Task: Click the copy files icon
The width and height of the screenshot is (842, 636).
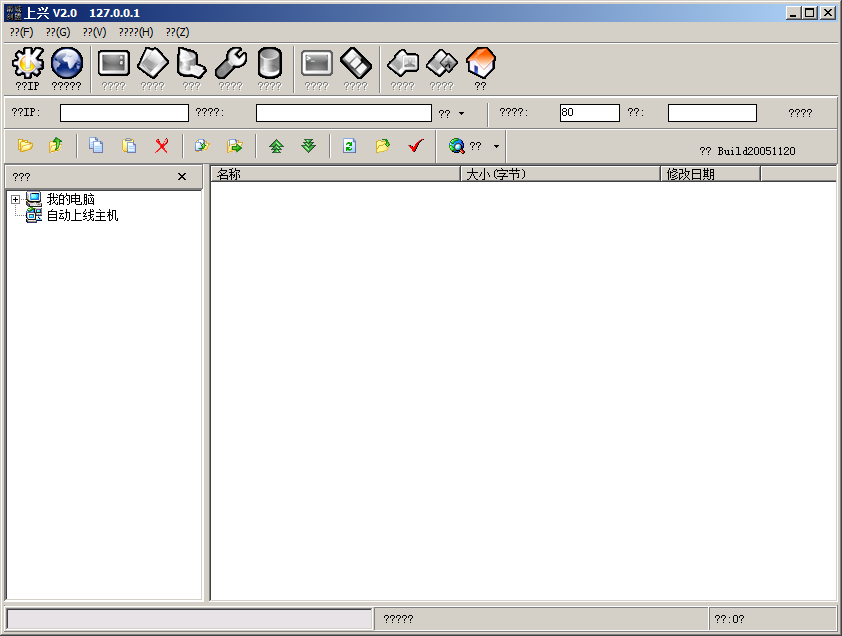Action: point(96,146)
